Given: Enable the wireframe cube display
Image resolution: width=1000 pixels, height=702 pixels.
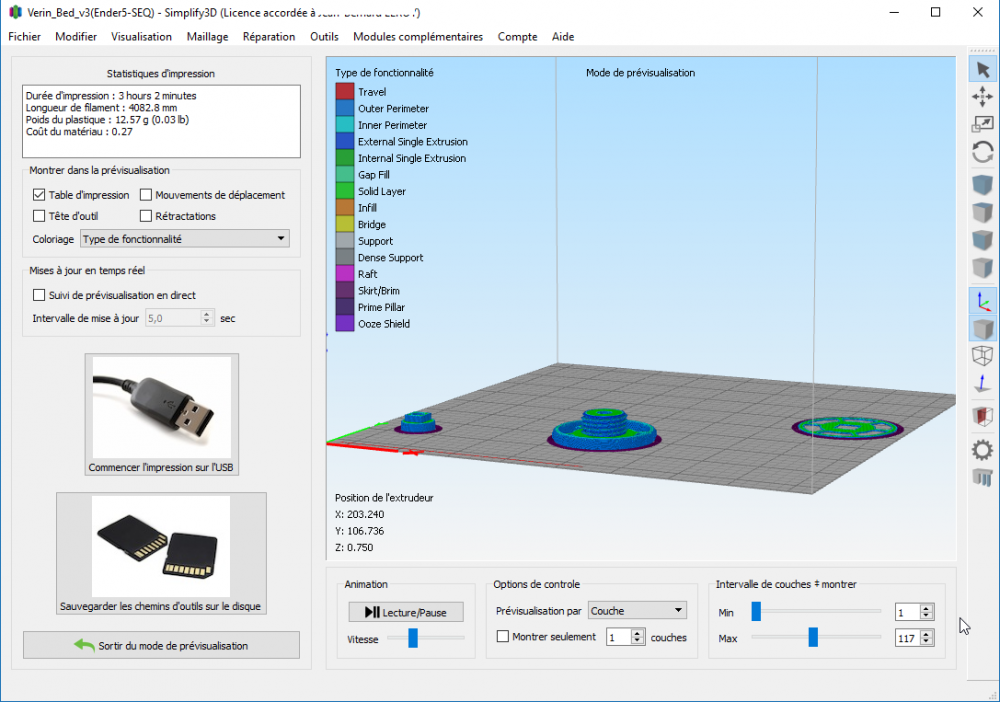Looking at the screenshot, I should click(x=983, y=356).
